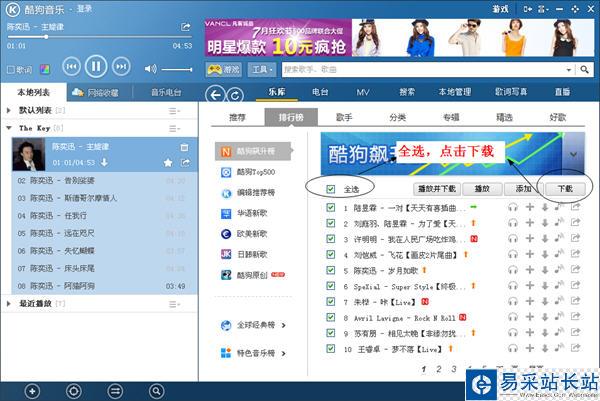Switch to the 本地列表 tab
The image size is (600, 401).
pos(34,92)
